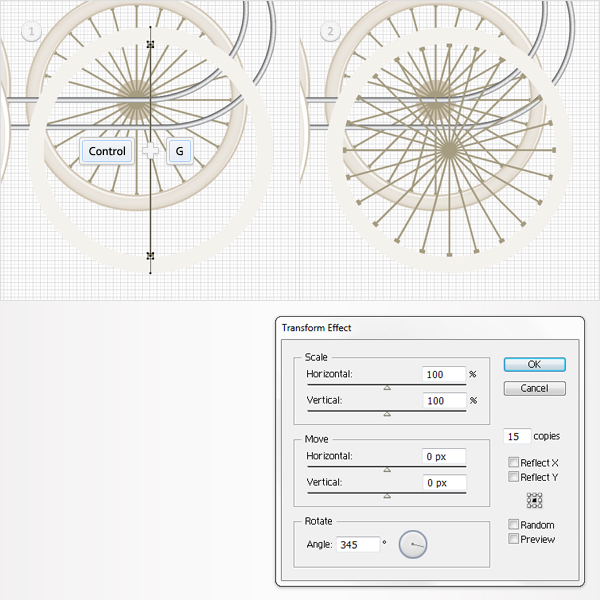Screen dimensions: 600x600
Task: Focus the Scale Horizontal percentage field
Action: [444, 374]
